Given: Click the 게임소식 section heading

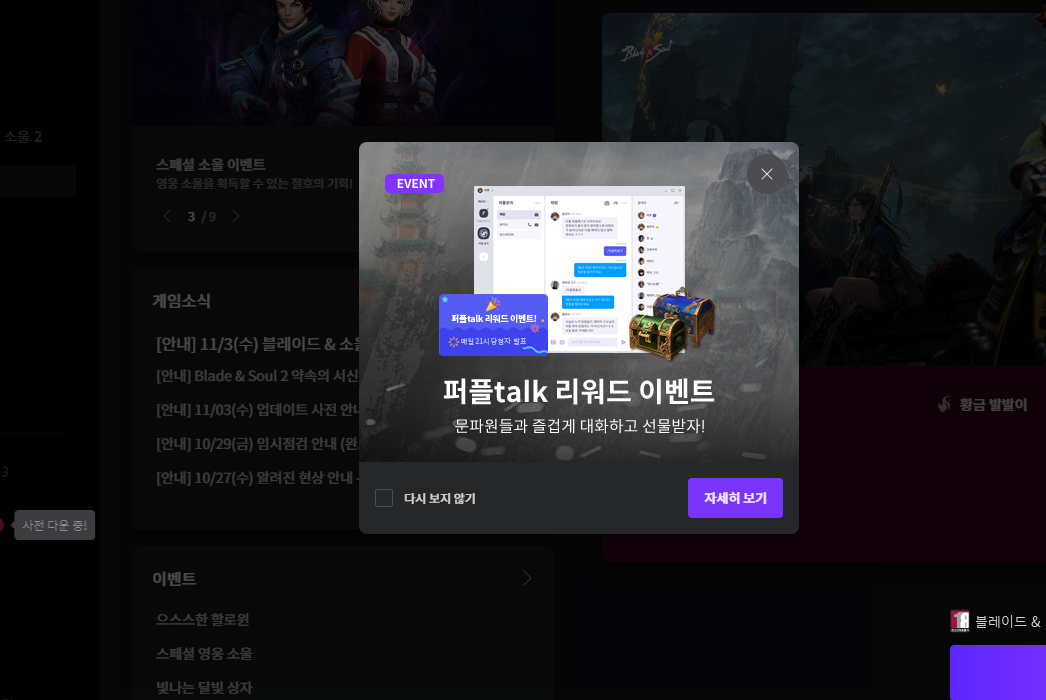Looking at the screenshot, I should pyautogui.click(x=181, y=301).
